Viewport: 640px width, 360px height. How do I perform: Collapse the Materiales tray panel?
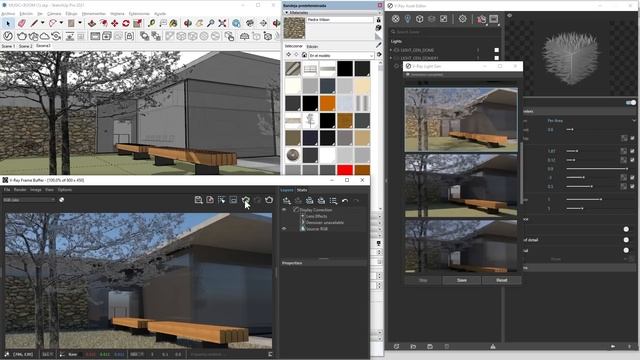[287, 13]
